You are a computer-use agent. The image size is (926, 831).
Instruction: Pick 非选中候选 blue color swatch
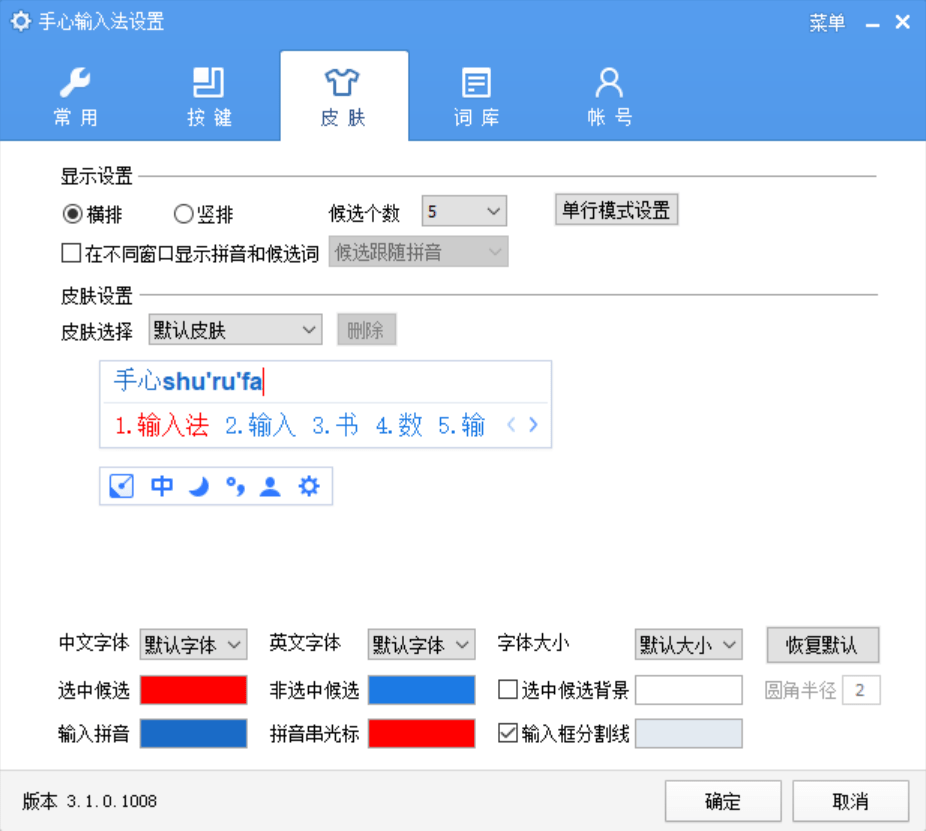point(421,690)
